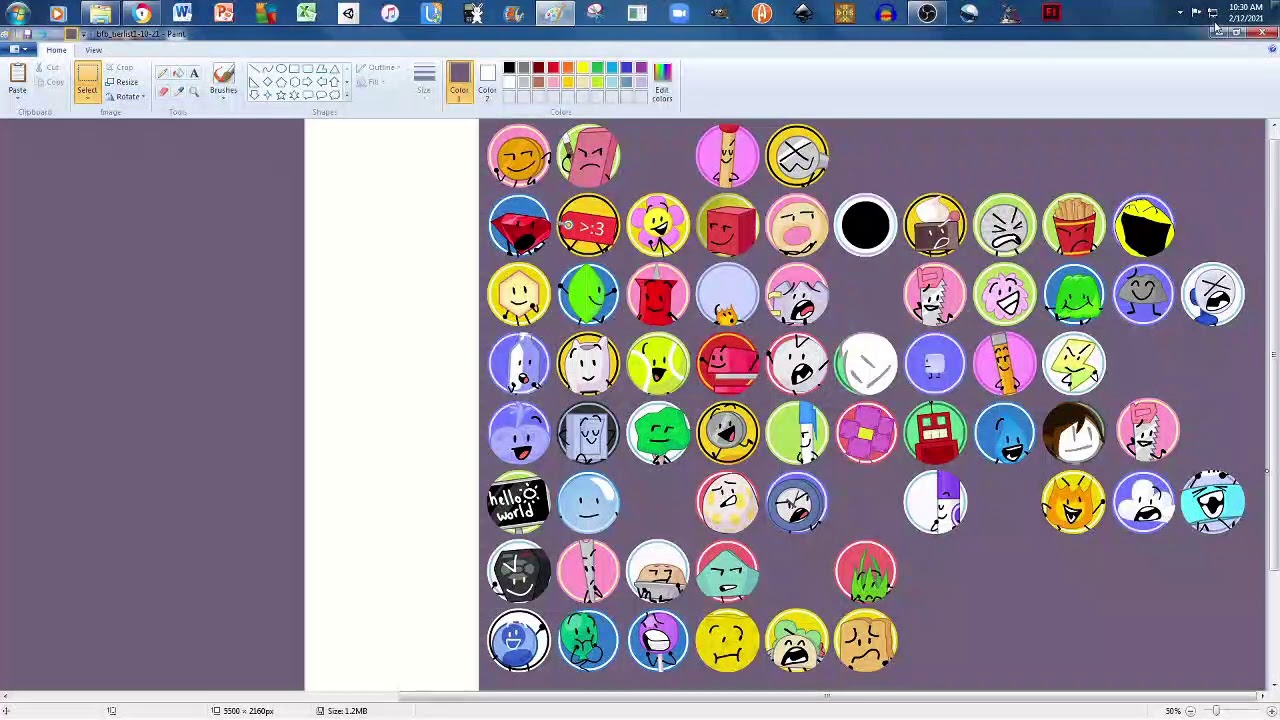1280x720 pixels.
Task: Click the Copy command
Action: tap(50, 82)
